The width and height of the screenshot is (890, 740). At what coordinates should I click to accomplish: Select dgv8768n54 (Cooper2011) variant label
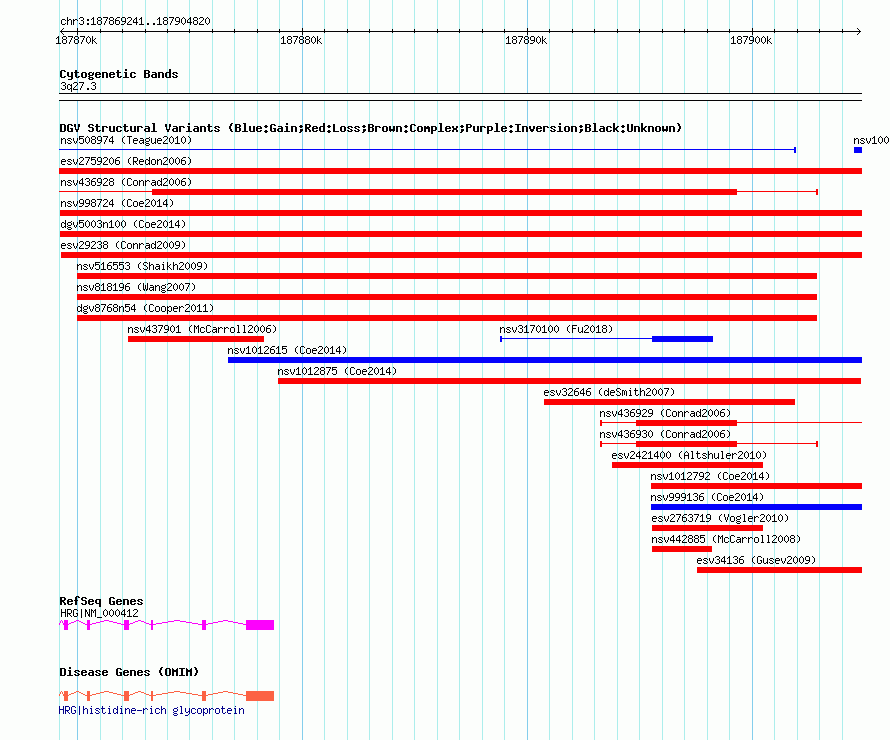tap(145, 308)
